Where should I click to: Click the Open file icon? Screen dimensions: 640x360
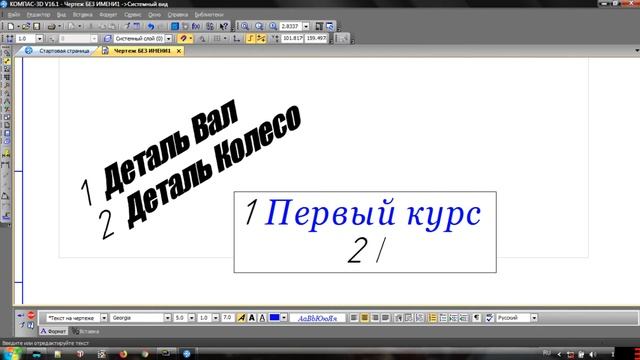pyautogui.click(x=26, y=27)
